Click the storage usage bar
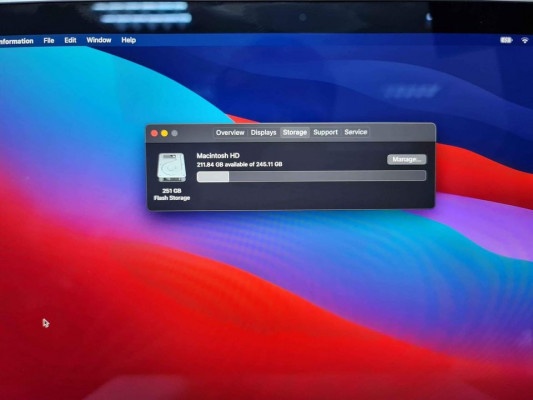Viewport: 533px width, 400px height. pyautogui.click(x=311, y=176)
